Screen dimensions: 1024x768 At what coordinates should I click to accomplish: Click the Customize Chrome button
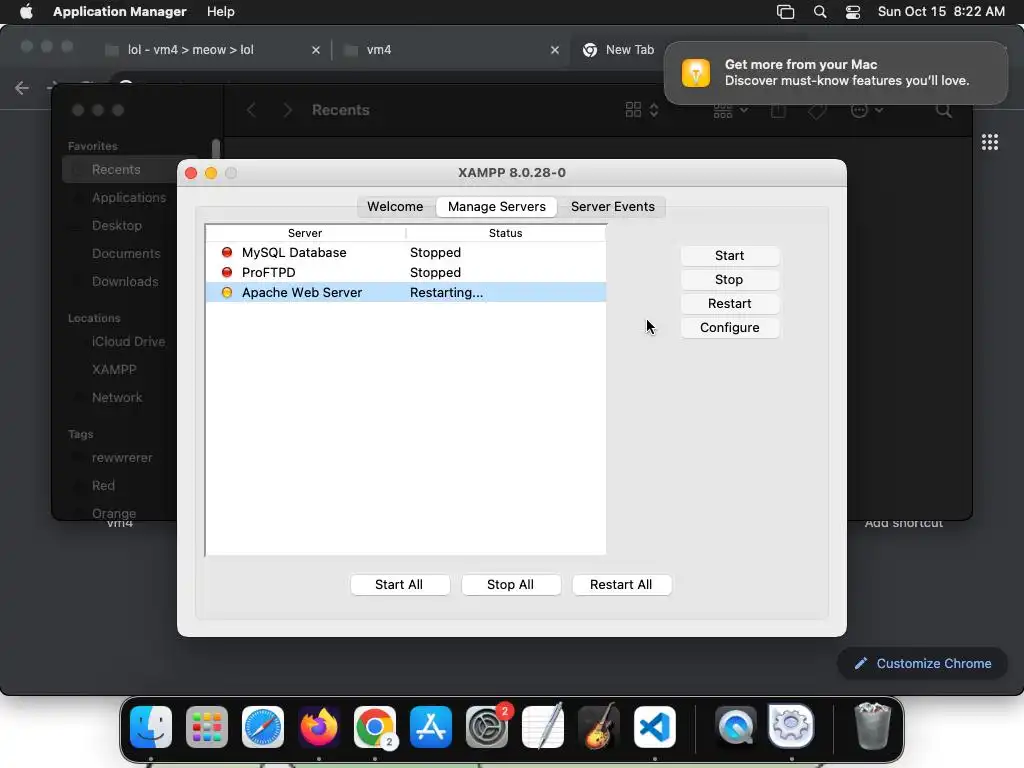(923, 664)
